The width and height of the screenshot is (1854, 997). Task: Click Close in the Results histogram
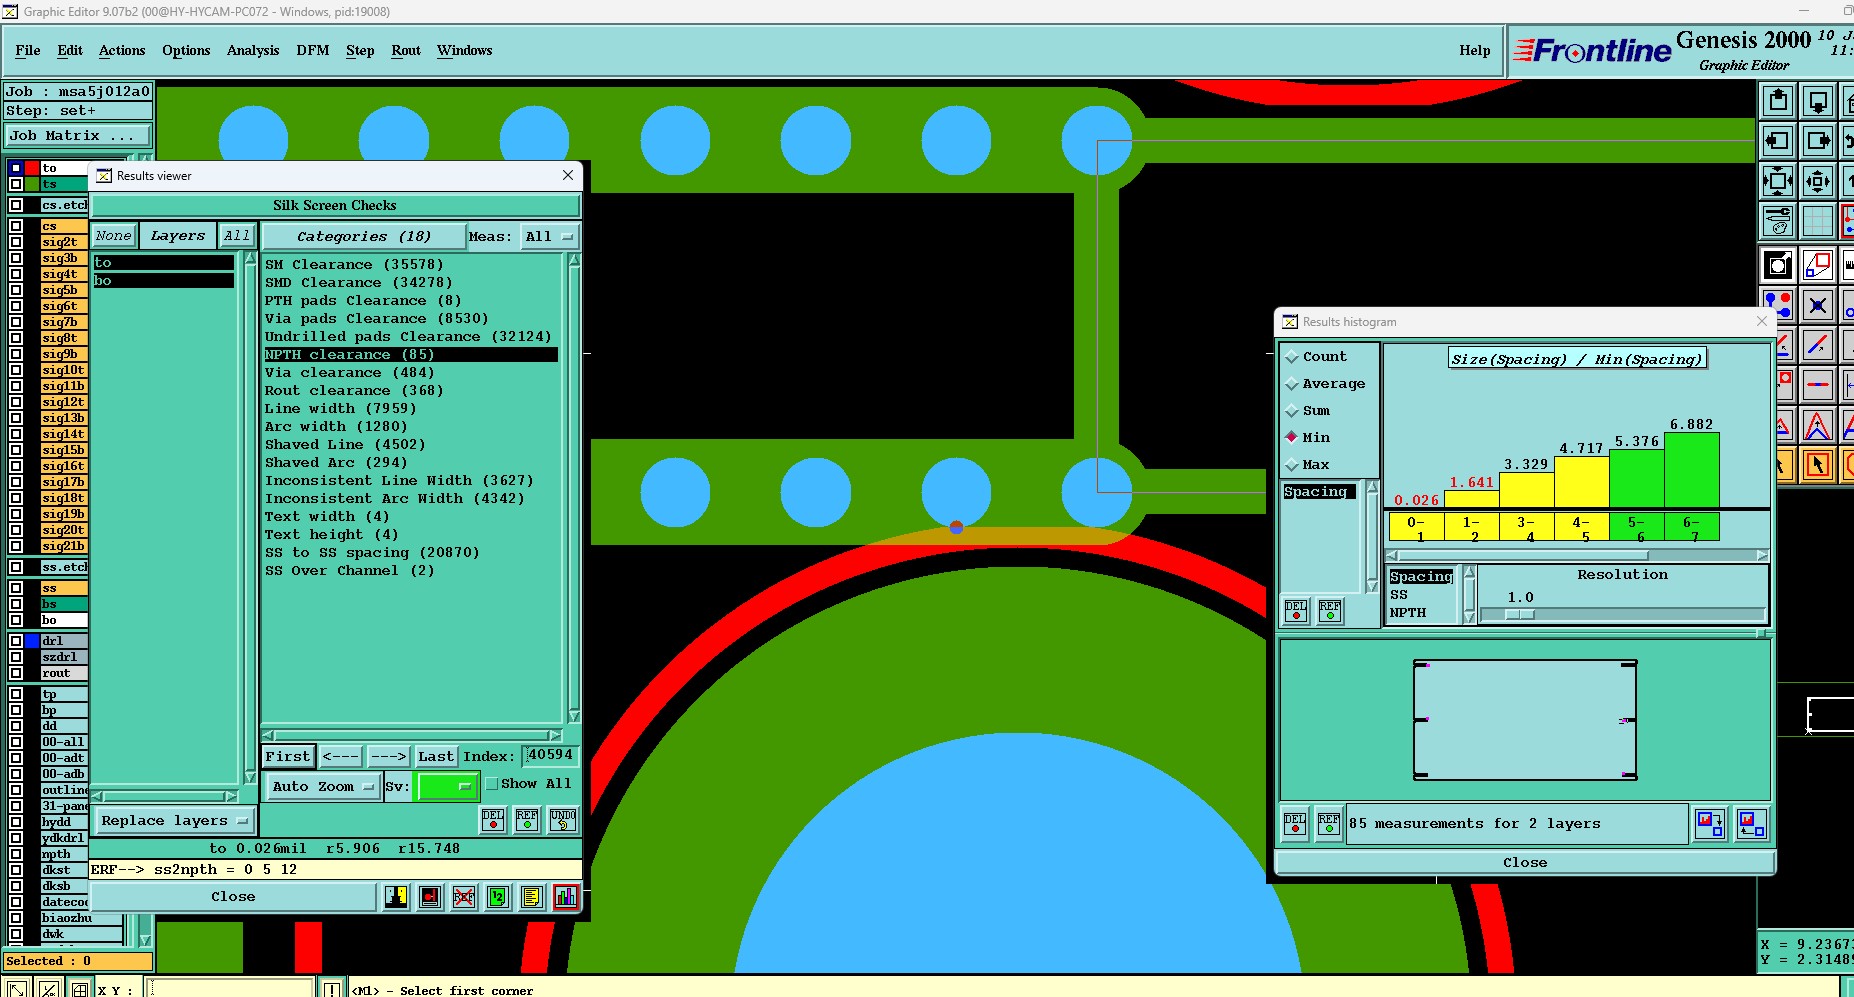tap(1525, 862)
